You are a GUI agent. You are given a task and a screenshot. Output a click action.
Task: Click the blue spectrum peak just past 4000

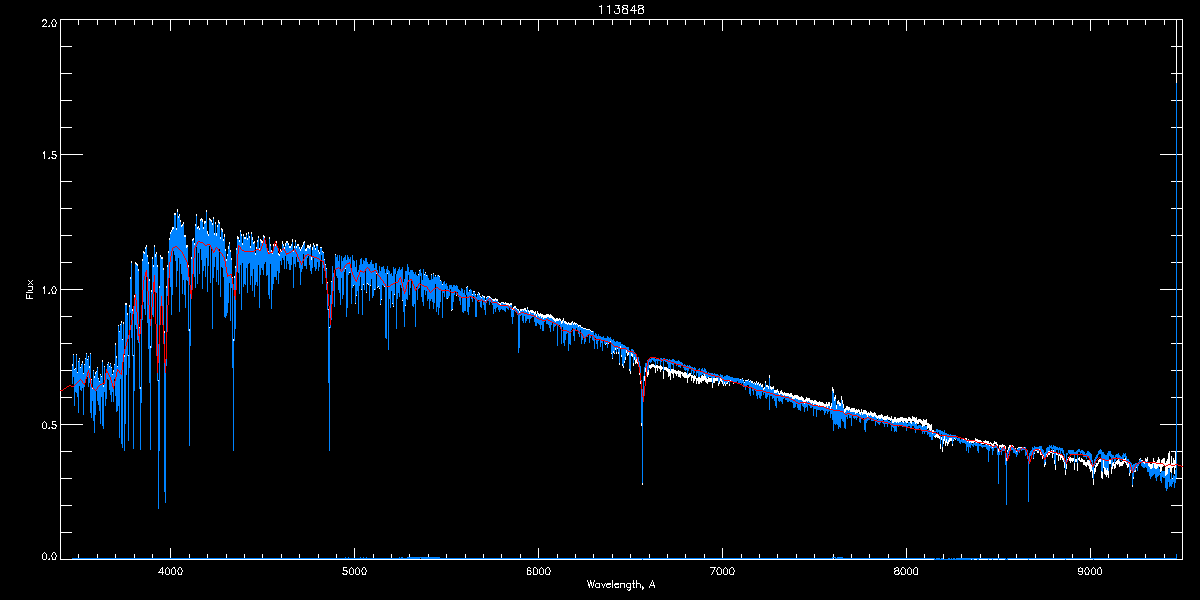[177, 212]
